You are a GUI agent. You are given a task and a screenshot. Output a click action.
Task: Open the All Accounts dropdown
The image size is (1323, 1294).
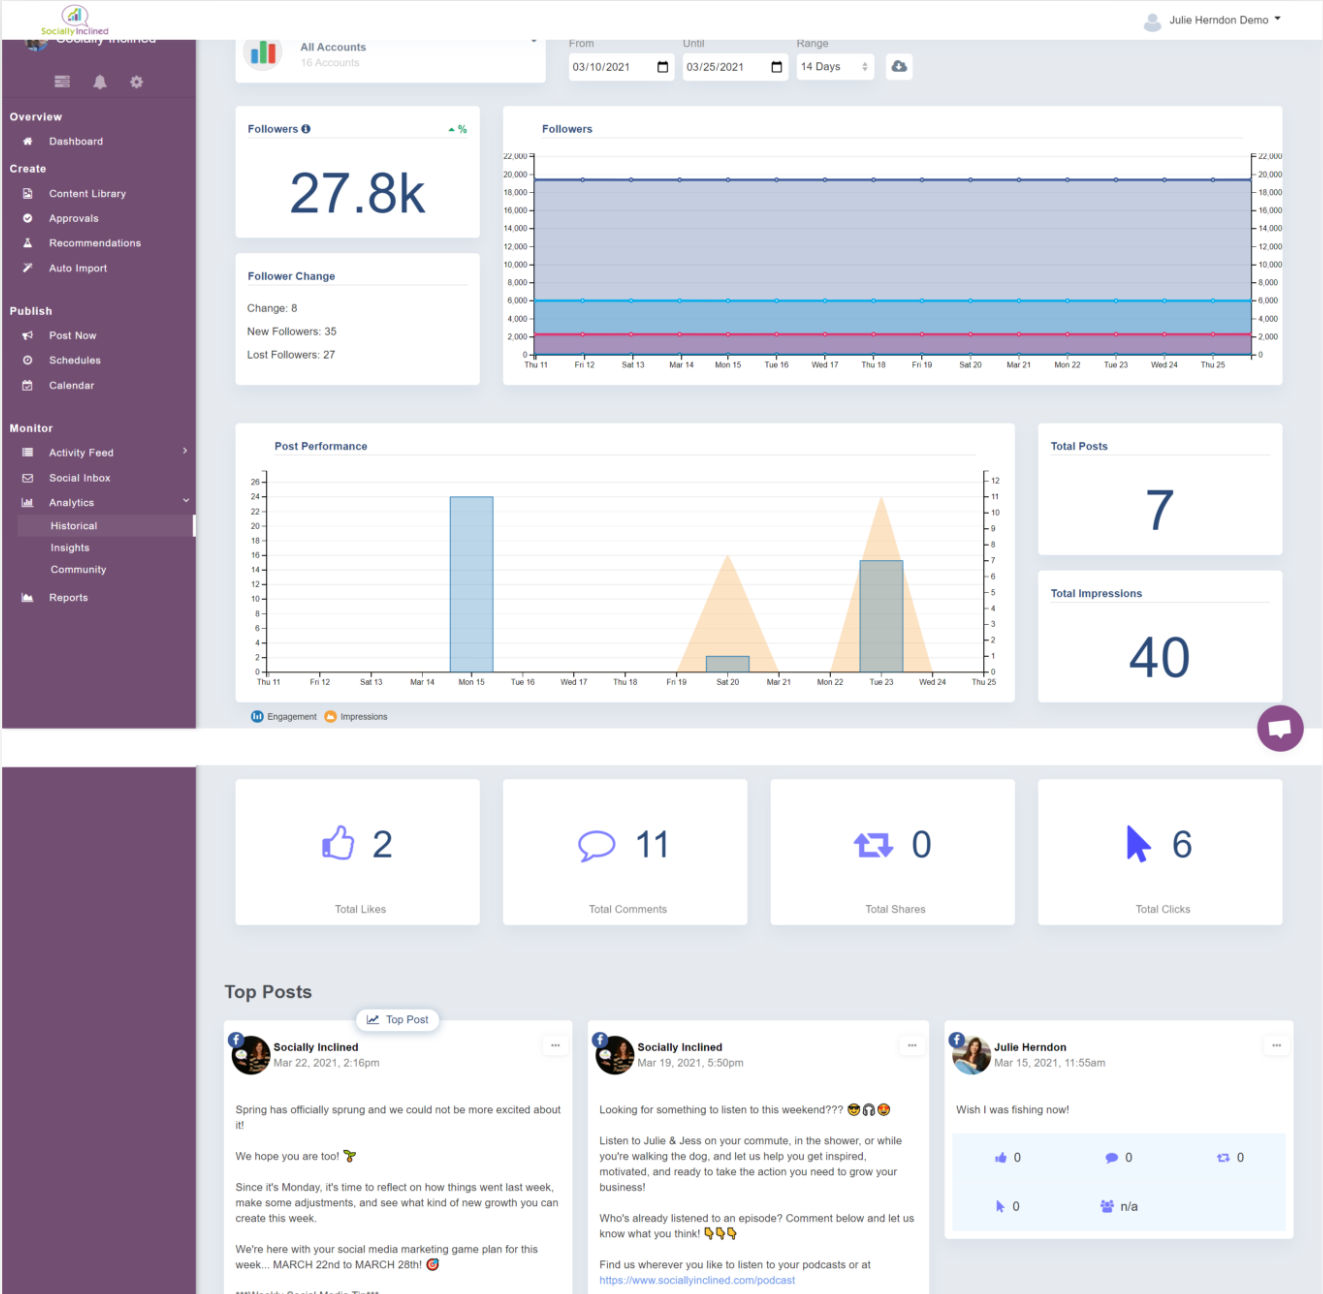391,55
